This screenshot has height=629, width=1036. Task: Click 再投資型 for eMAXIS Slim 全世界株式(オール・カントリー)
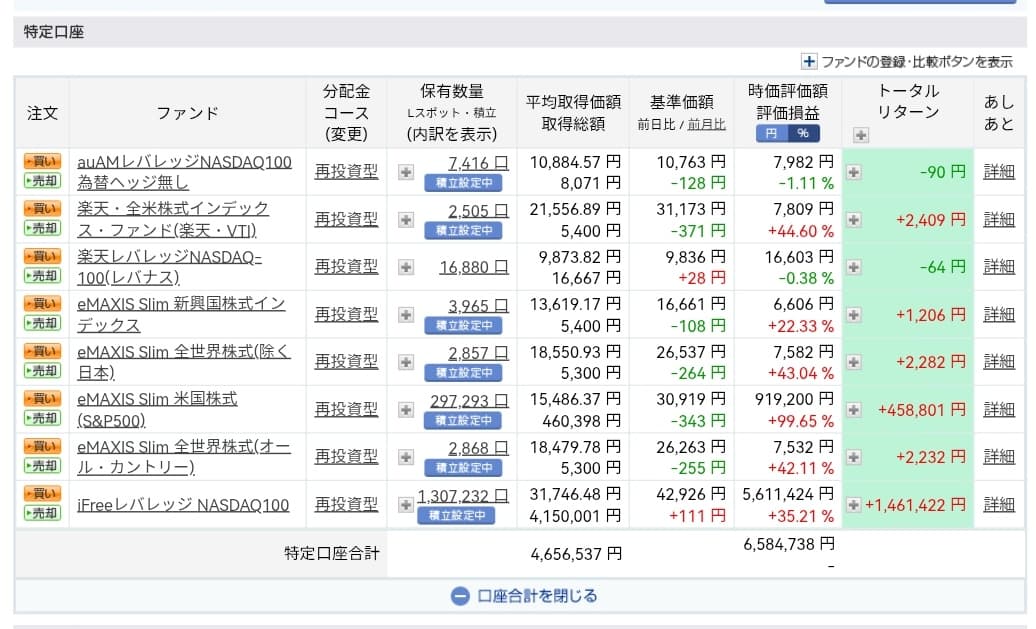tap(346, 456)
